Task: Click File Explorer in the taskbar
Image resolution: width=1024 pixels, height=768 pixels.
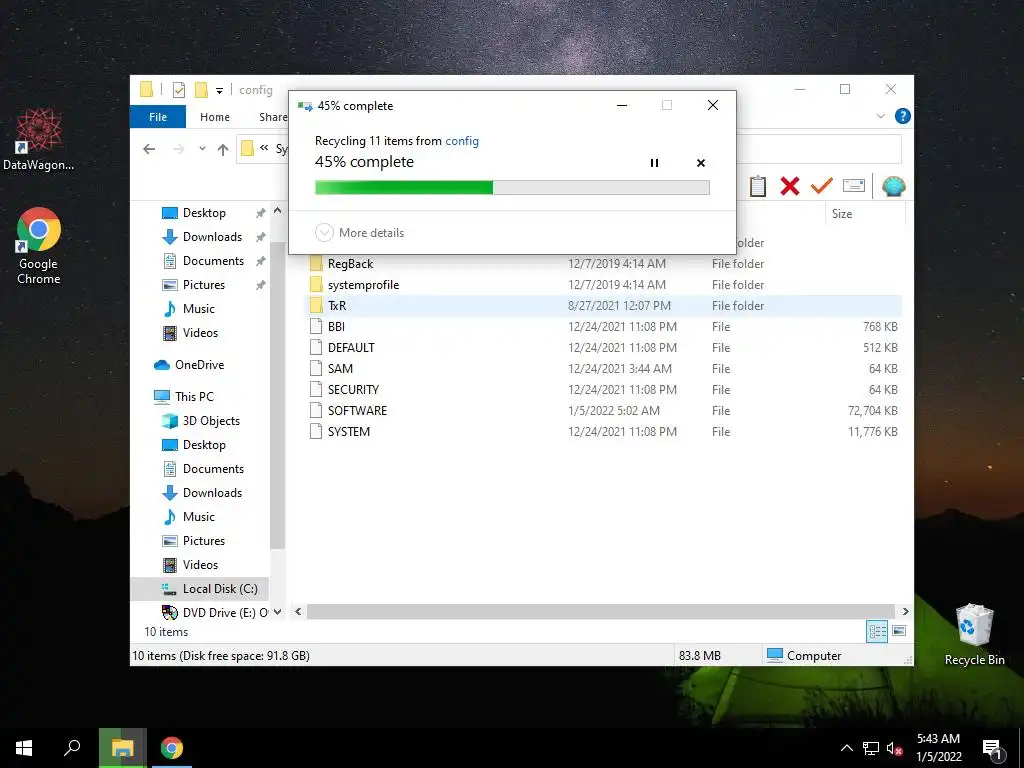Action: click(122, 748)
